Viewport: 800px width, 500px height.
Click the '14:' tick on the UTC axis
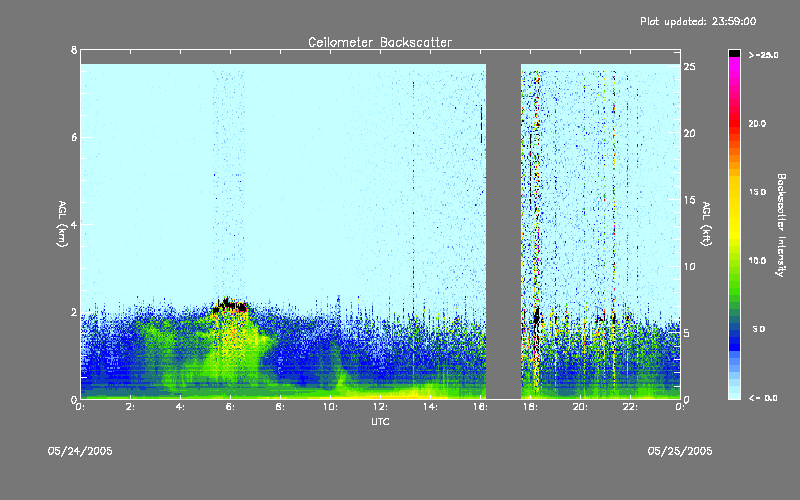click(x=430, y=407)
